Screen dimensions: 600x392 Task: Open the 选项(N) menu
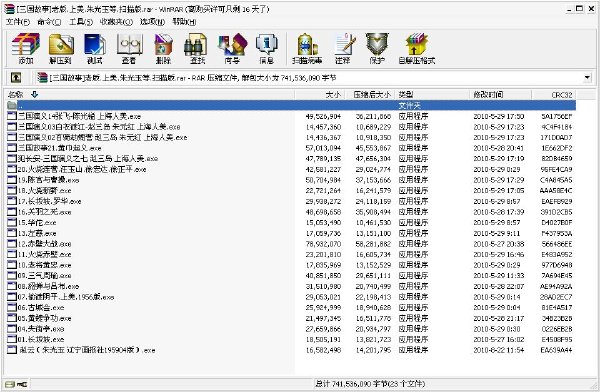152,22
